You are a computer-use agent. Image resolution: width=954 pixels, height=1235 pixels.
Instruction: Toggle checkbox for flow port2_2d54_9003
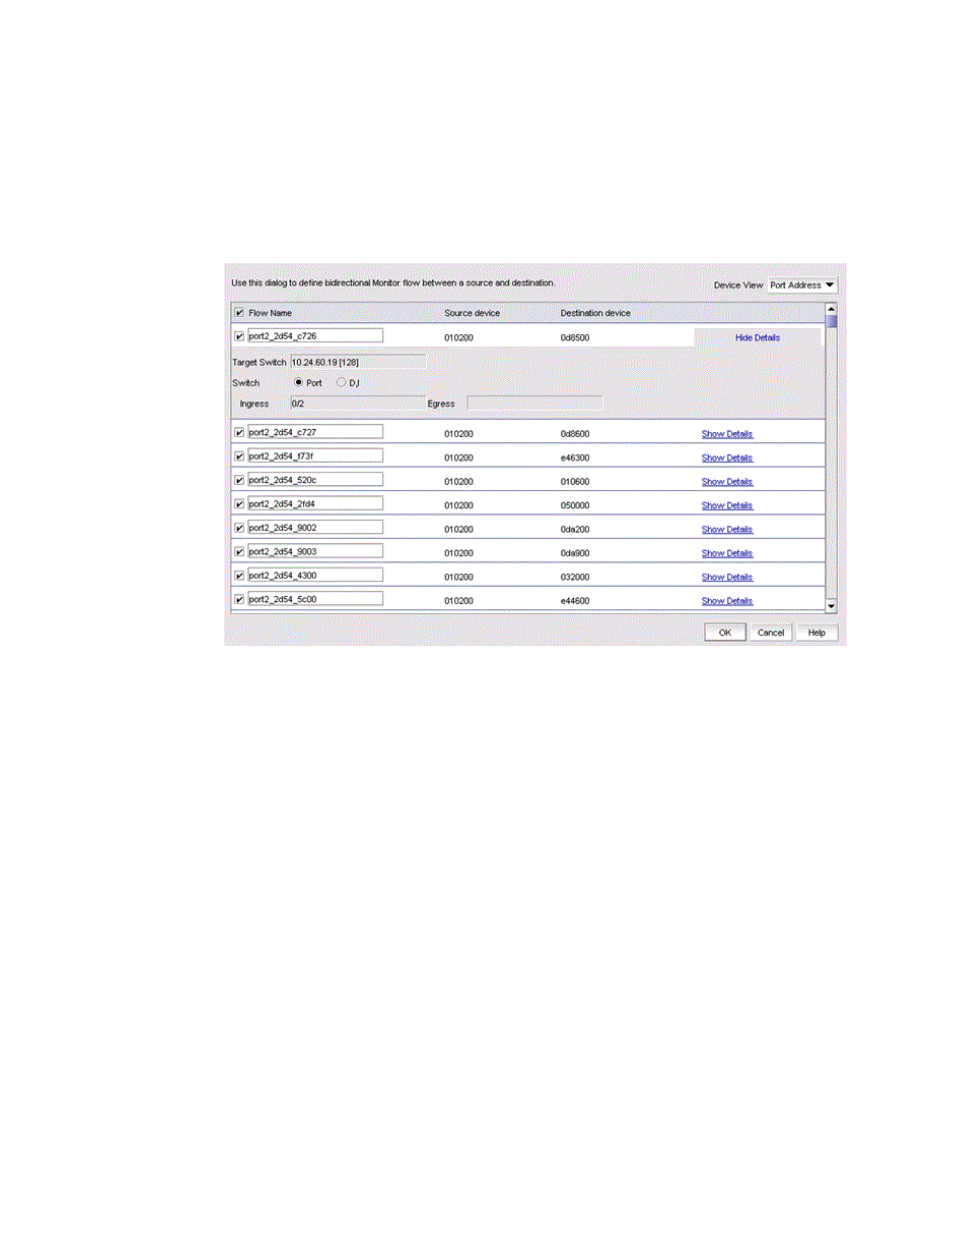(239, 552)
